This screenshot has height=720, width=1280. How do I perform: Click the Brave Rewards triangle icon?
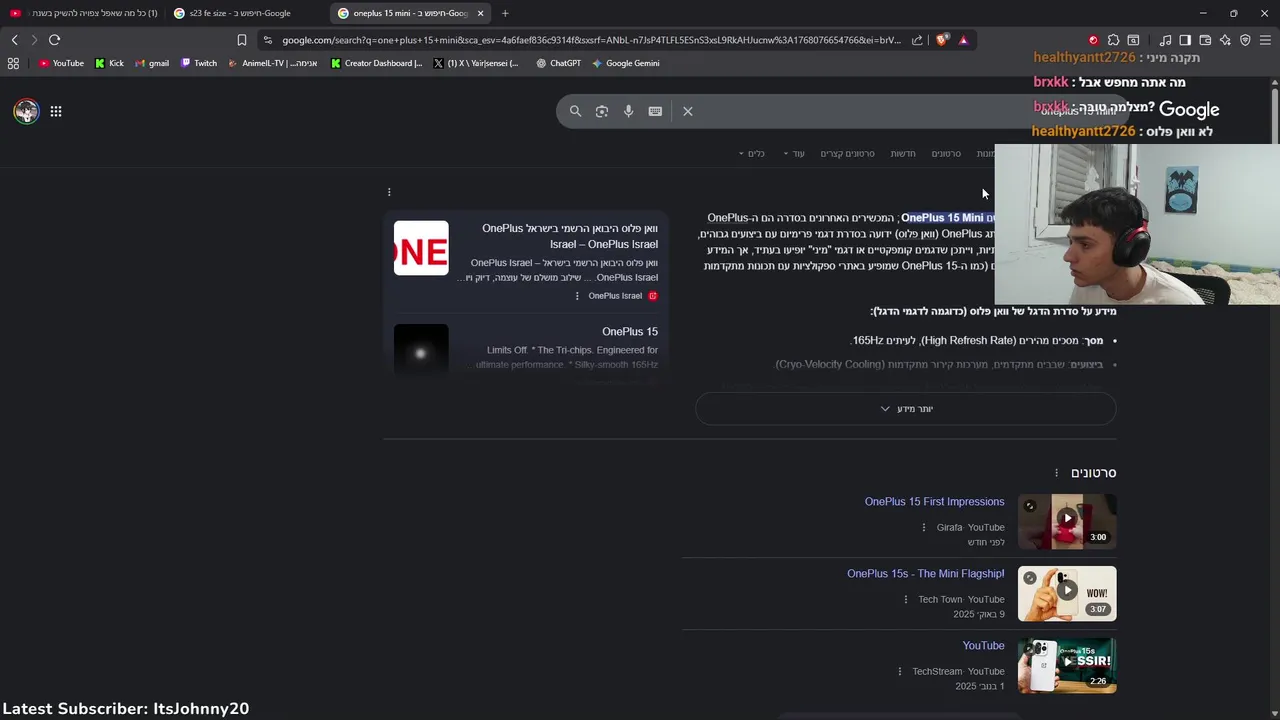coord(963,40)
